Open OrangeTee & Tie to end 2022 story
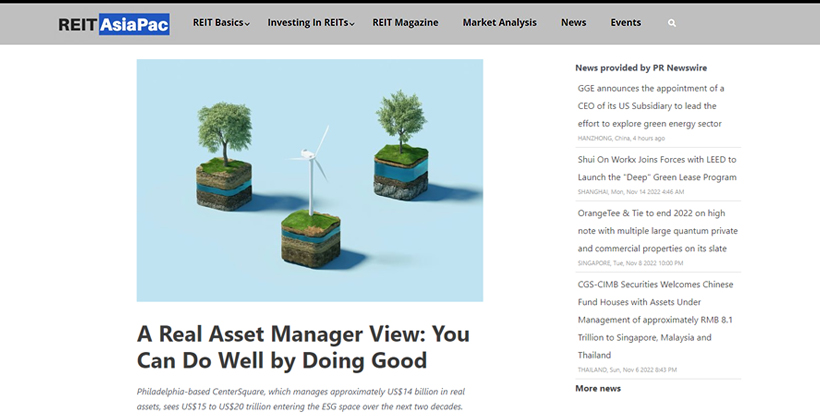 pos(657,231)
